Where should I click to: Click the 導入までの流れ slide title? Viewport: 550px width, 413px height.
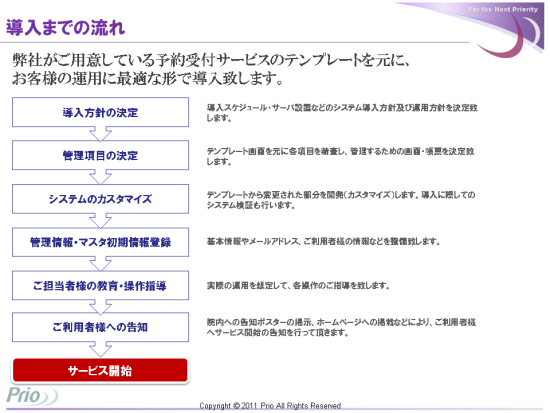[x=66, y=27]
